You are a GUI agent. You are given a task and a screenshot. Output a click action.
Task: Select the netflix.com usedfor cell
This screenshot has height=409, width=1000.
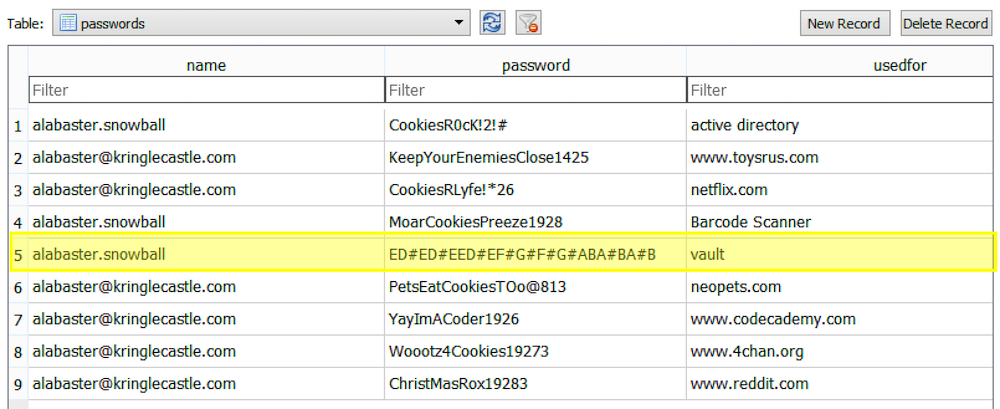click(839, 190)
